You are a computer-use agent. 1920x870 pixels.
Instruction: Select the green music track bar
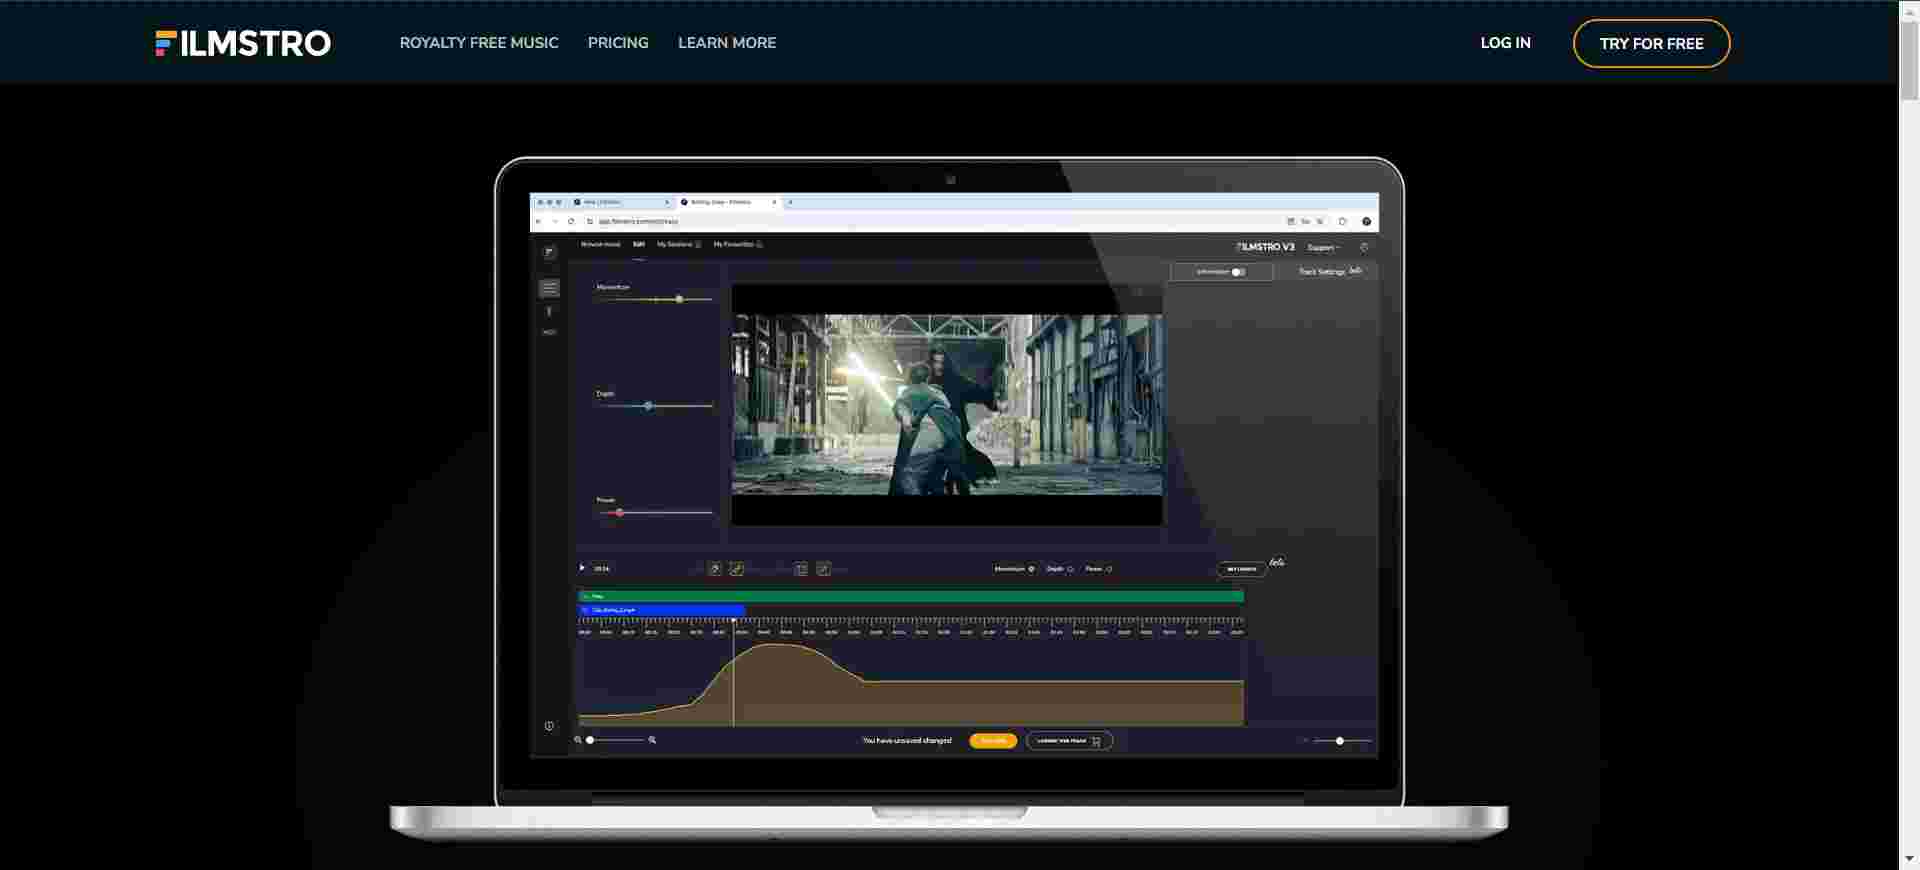click(x=911, y=596)
